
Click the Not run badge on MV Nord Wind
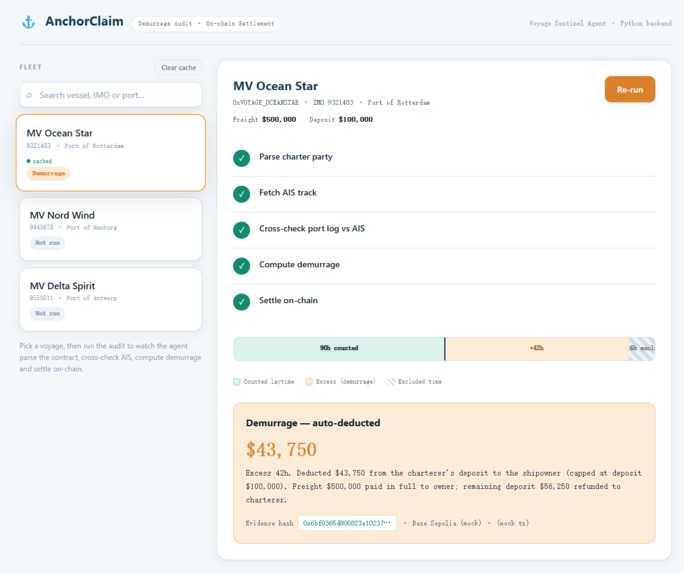click(x=47, y=243)
